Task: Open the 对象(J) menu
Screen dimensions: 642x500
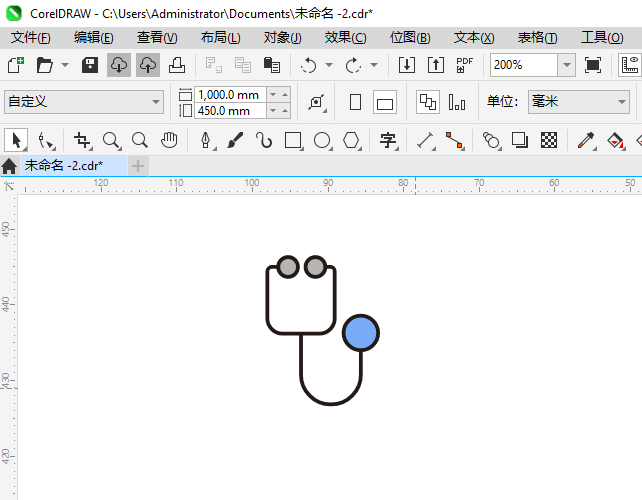Action: (283, 38)
